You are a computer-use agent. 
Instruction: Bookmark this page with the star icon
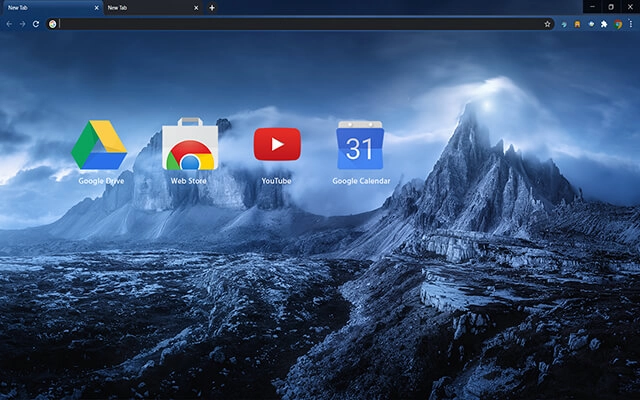[x=547, y=24]
